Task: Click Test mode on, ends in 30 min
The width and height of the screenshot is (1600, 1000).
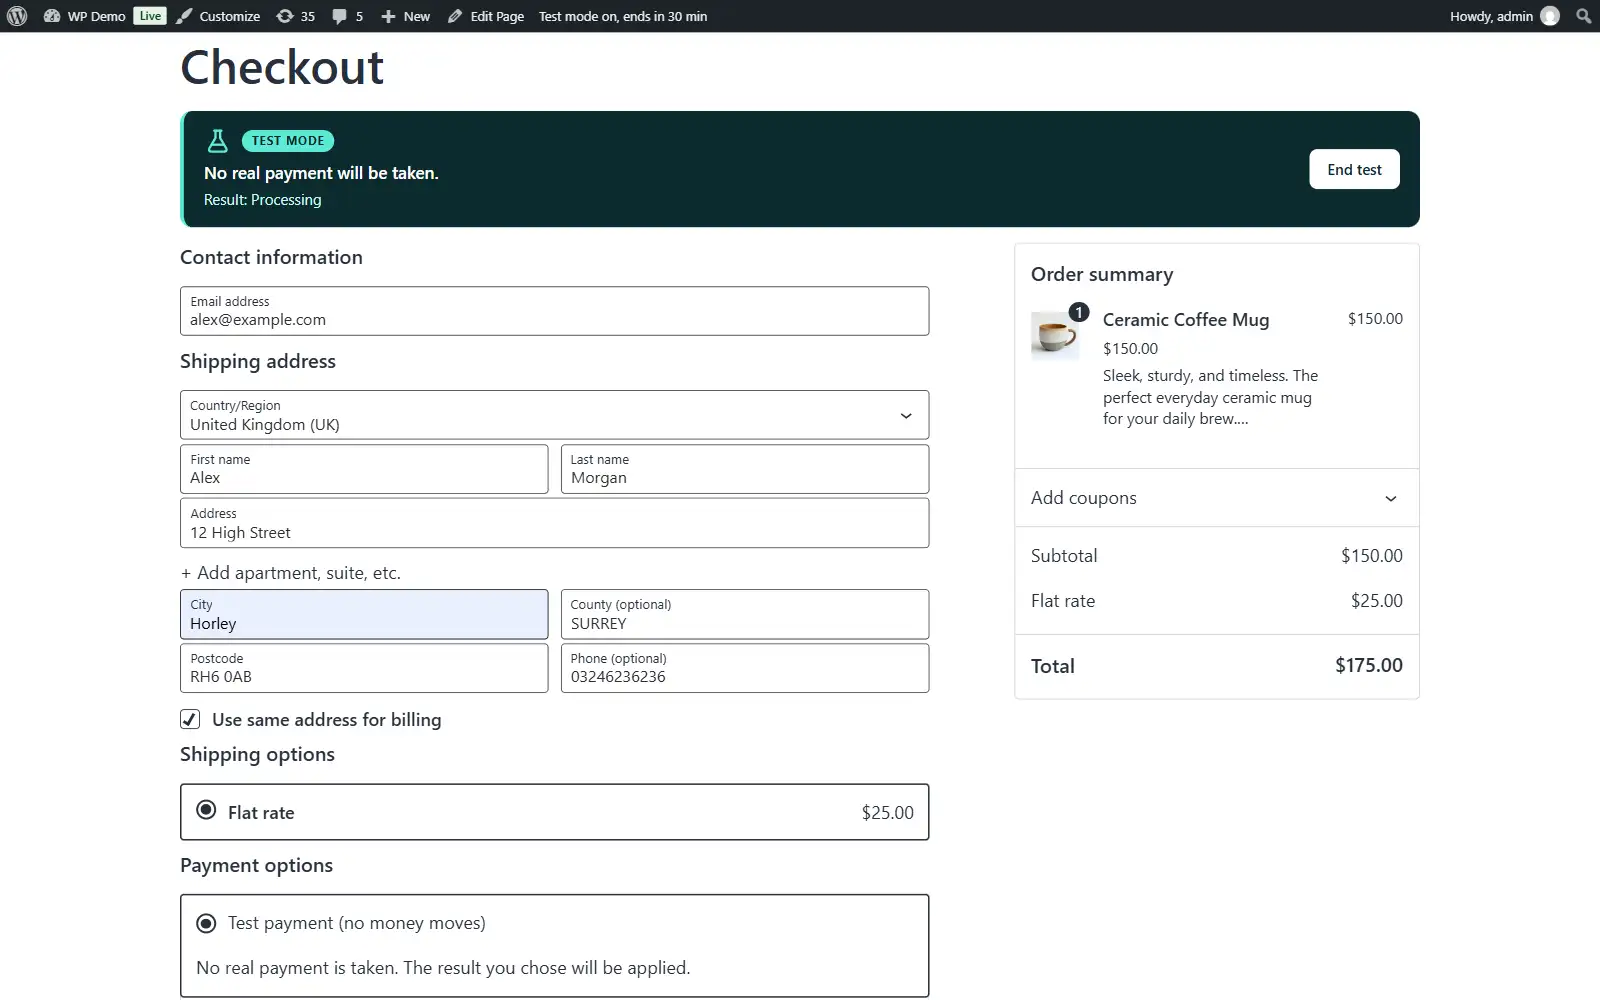Action: pyautogui.click(x=623, y=16)
